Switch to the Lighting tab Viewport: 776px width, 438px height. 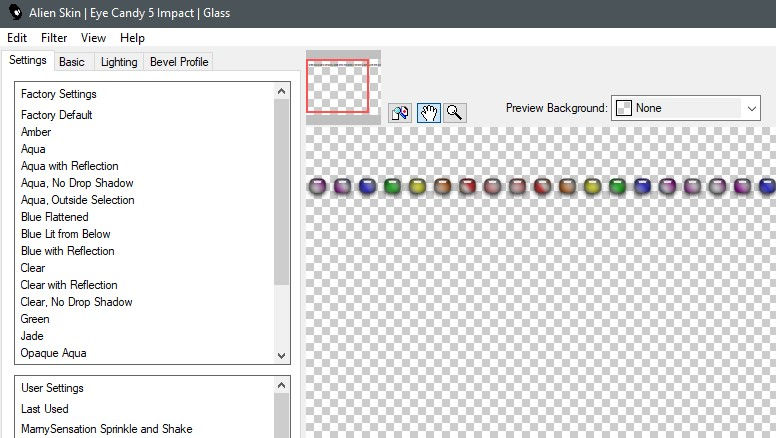[119, 62]
